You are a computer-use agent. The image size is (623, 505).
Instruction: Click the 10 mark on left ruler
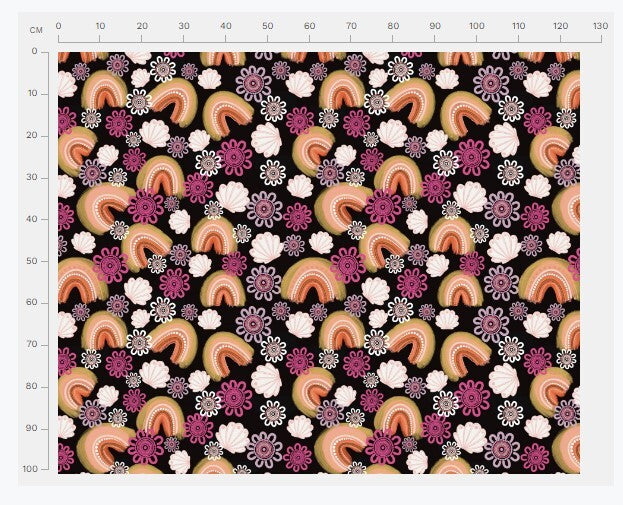click(x=32, y=93)
